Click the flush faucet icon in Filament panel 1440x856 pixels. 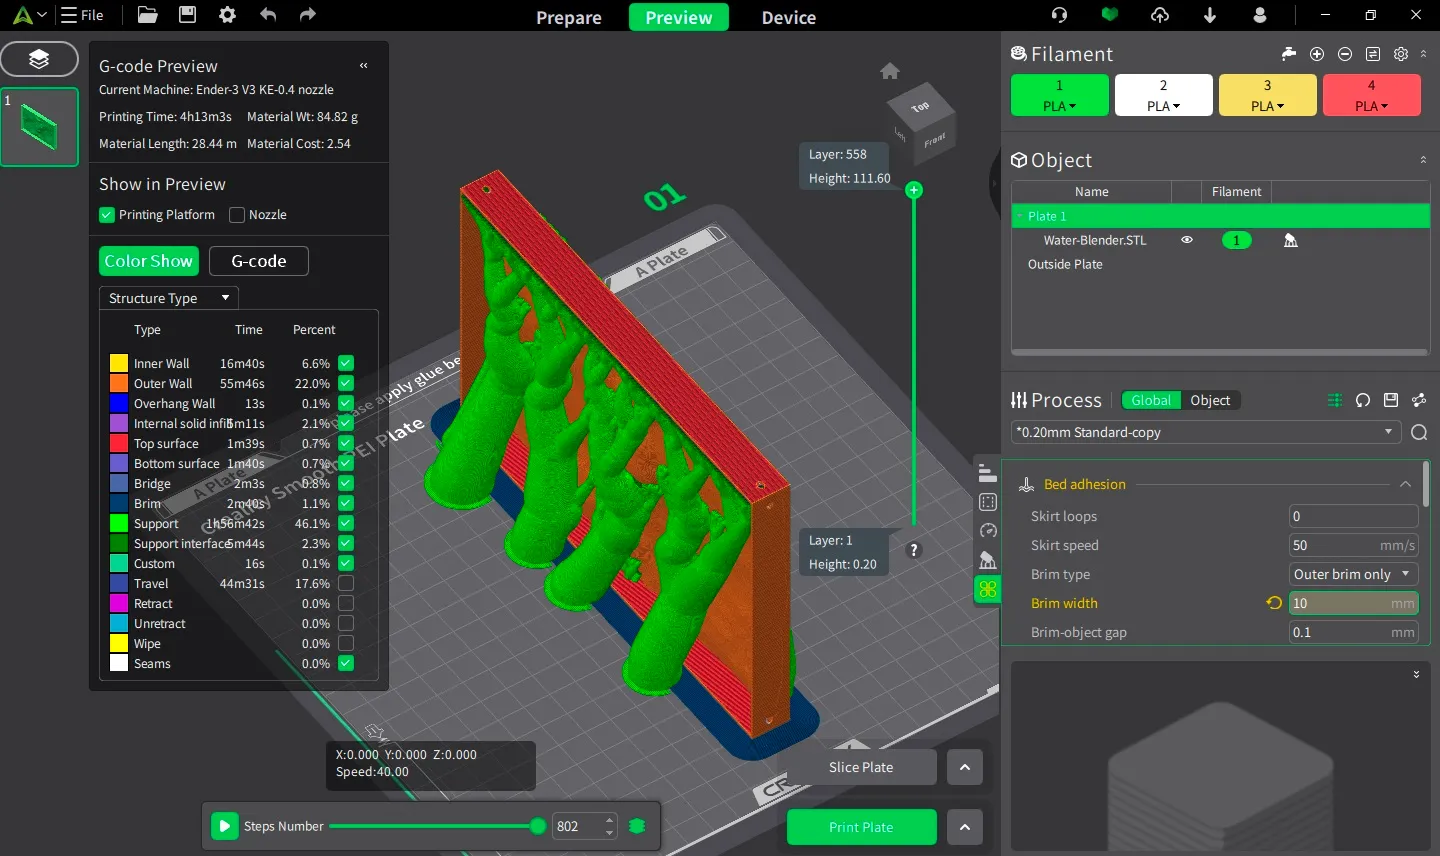pos(1289,54)
